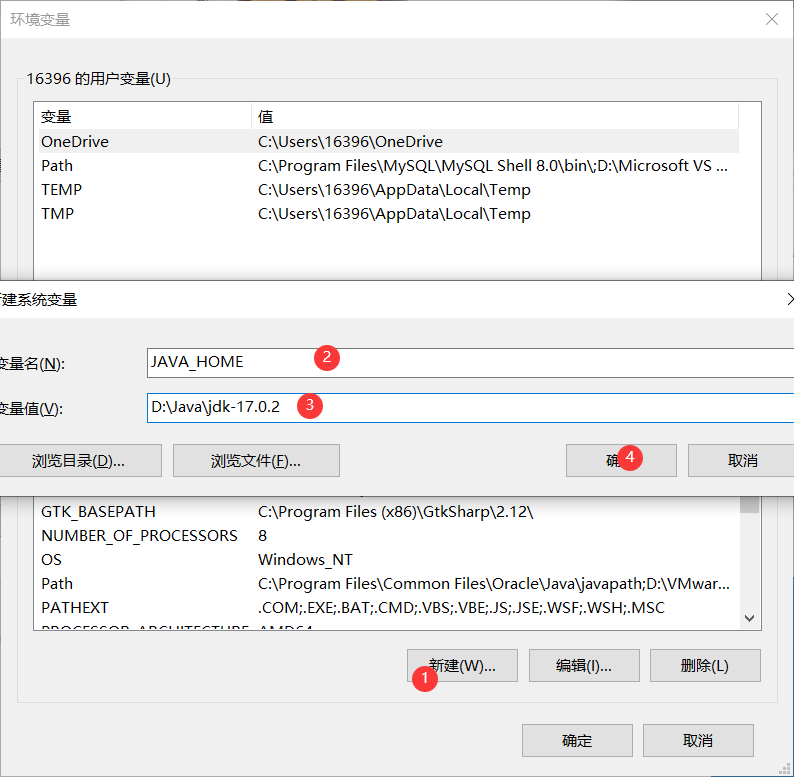The height and width of the screenshot is (777, 794).
Task: Click 取消 in the new system variable dialog
Action: [741, 460]
